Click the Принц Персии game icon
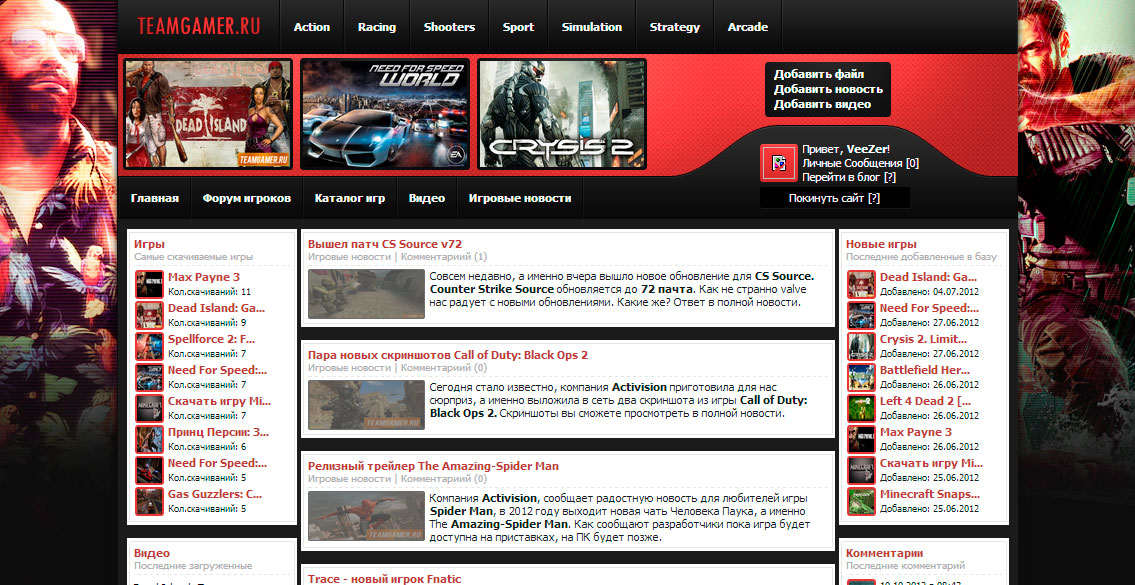1135x585 pixels. click(149, 439)
